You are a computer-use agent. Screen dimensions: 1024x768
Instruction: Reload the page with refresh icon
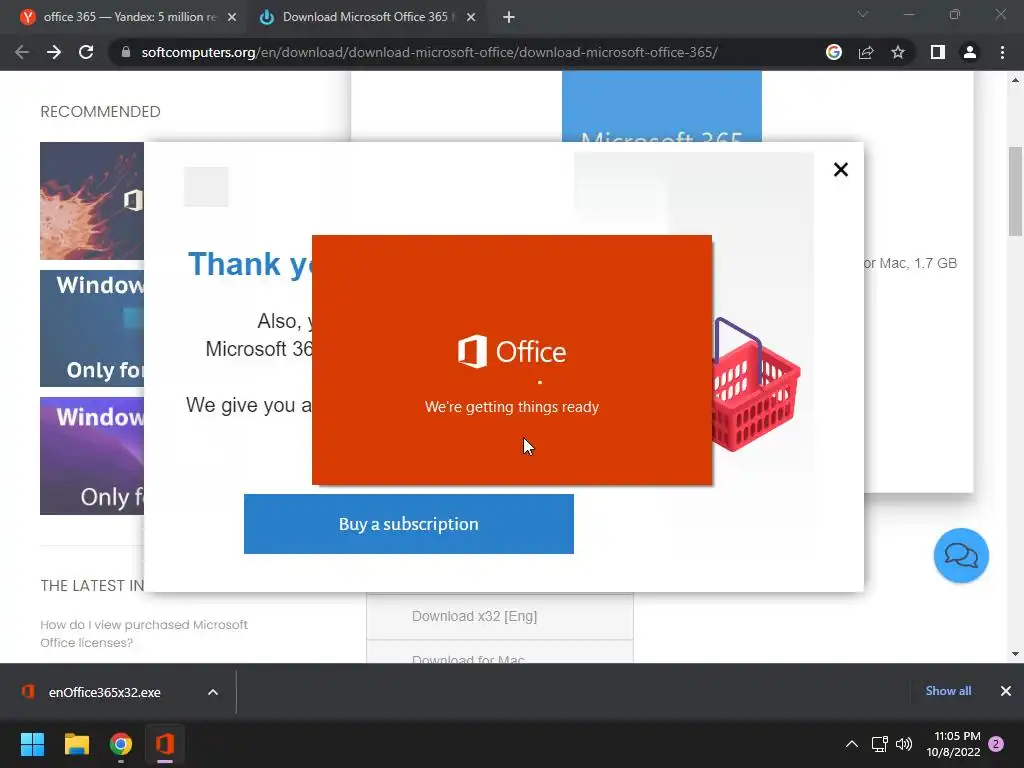click(86, 52)
